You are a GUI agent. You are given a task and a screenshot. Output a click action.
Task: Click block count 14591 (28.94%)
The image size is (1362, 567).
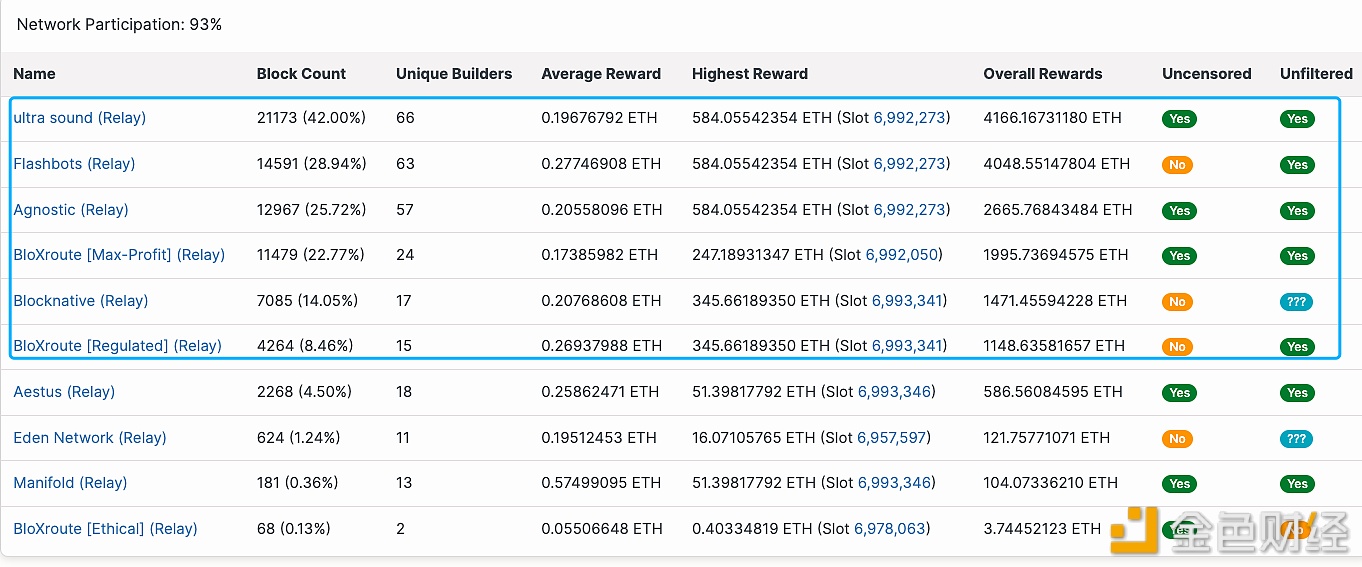[x=311, y=164]
